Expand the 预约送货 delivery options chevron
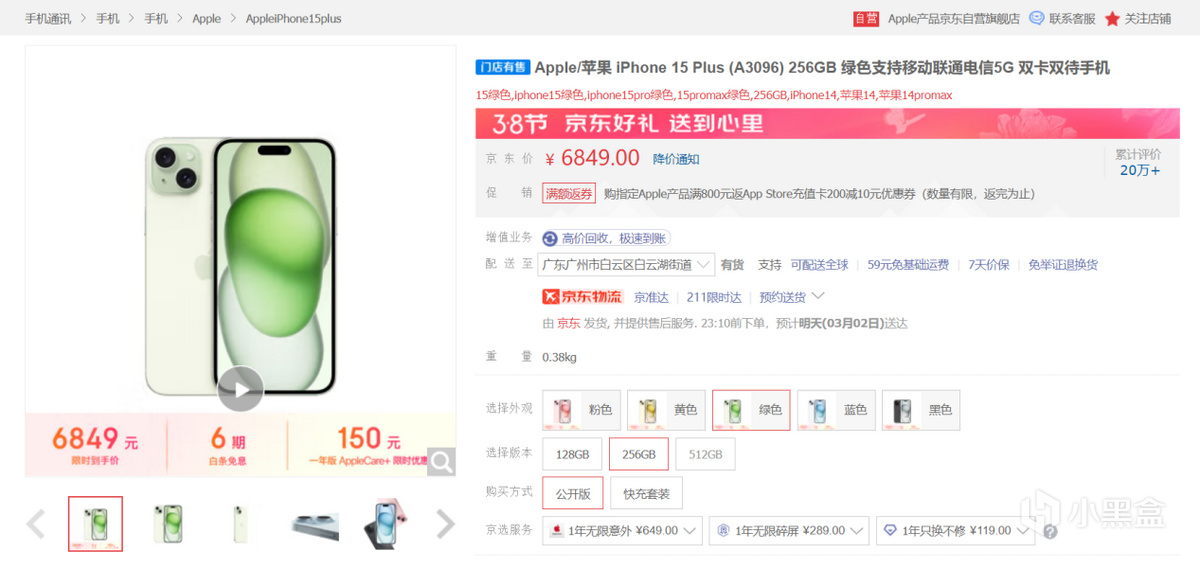1200x564 pixels. click(818, 296)
